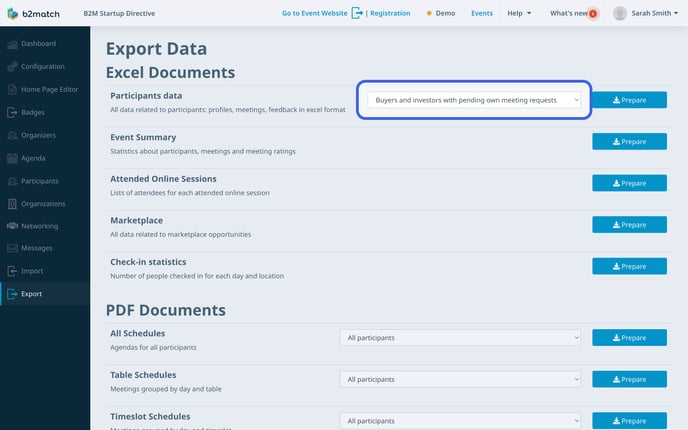688x430 pixels.
Task: Expand the Sarah Smith account menu
Action: [655, 14]
